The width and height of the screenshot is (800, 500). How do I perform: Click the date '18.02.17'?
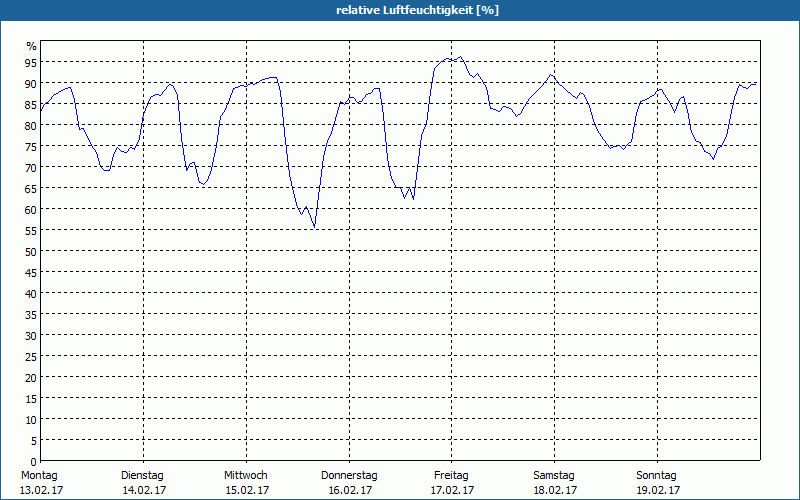pyautogui.click(x=555, y=490)
